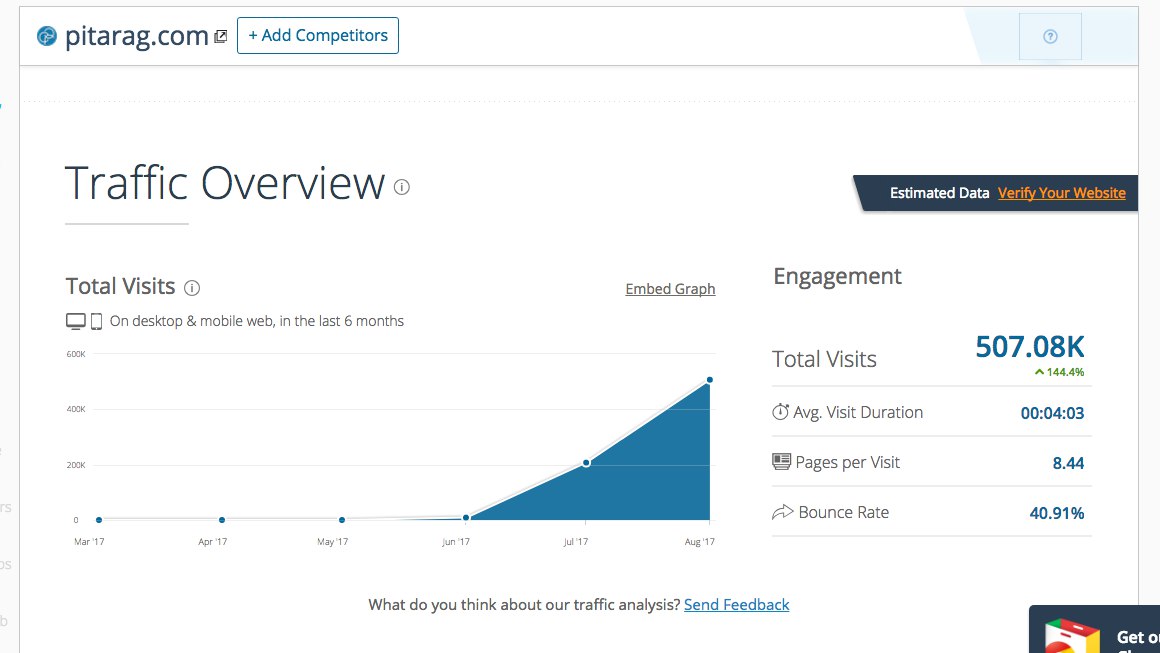Click the mobile device icon
This screenshot has width=1160, height=653.
(96, 321)
